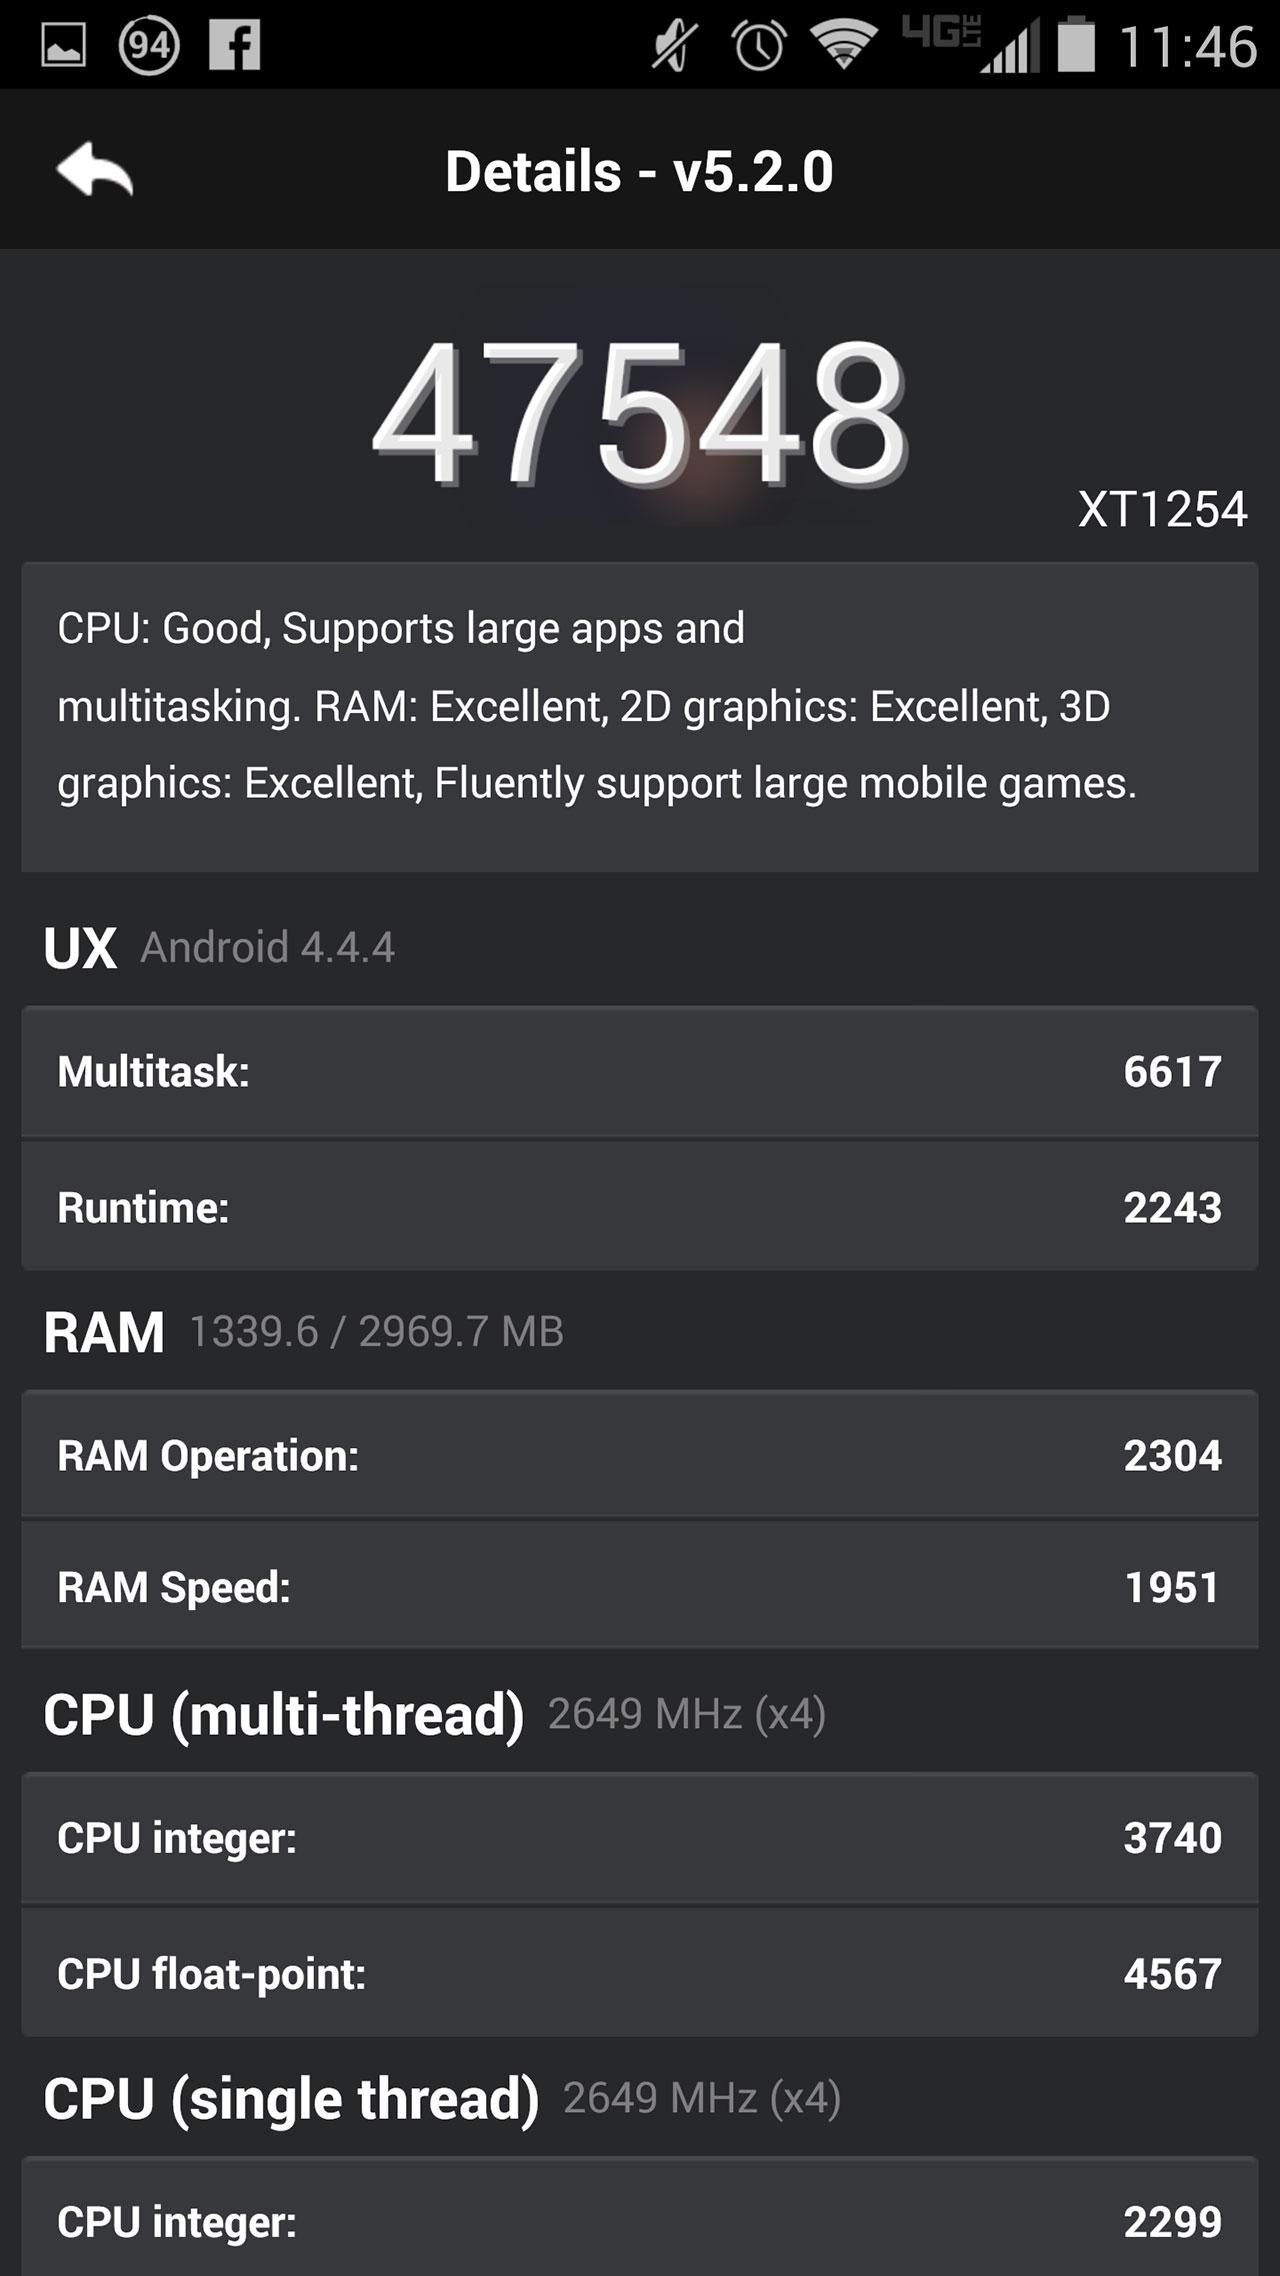Tap the performance summary description box

(640, 716)
